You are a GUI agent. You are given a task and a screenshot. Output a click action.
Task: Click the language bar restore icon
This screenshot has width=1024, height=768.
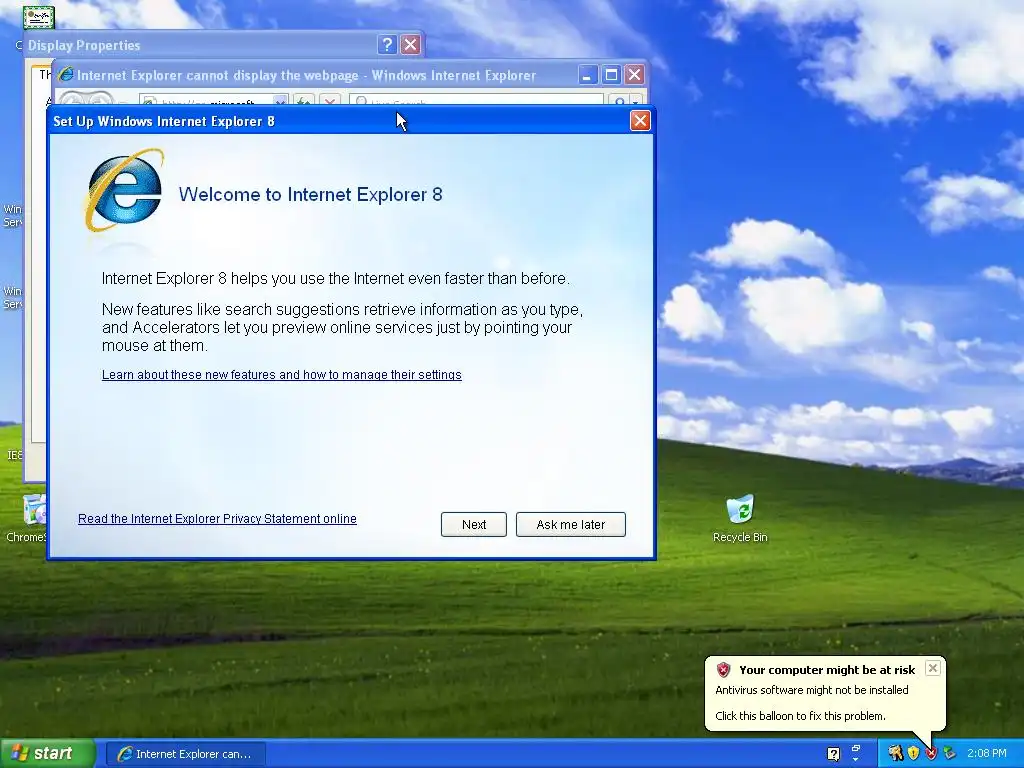pos(856,748)
